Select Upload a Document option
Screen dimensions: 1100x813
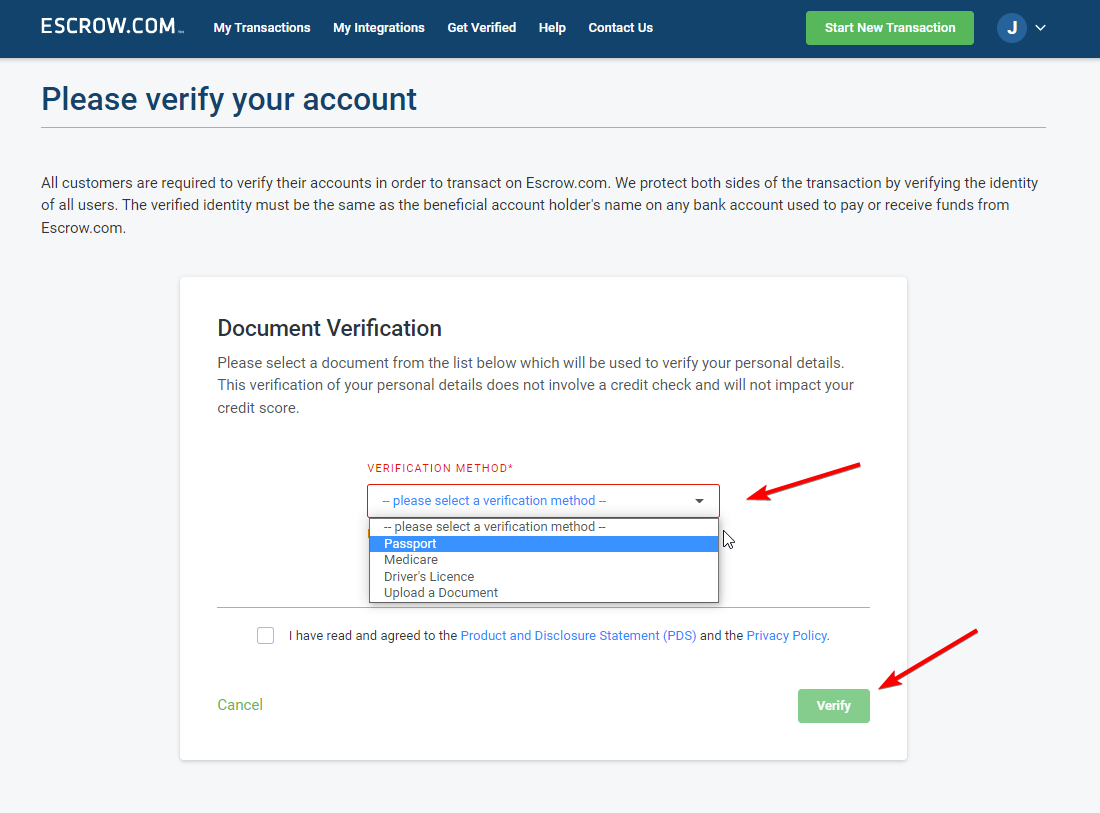(x=544, y=593)
